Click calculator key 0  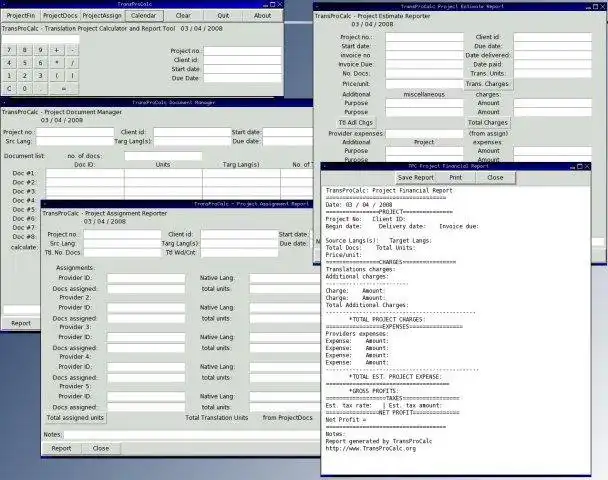point(25,88)
